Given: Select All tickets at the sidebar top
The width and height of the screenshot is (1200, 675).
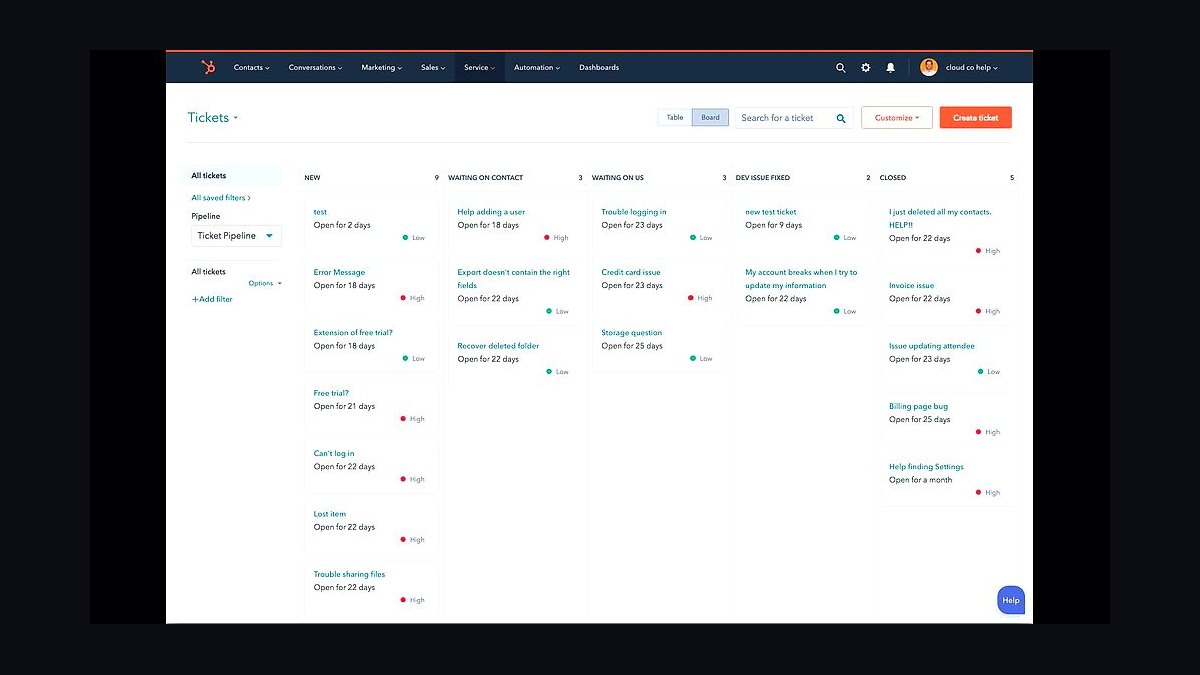Looking at the screenshot, I should coord(209,176).
